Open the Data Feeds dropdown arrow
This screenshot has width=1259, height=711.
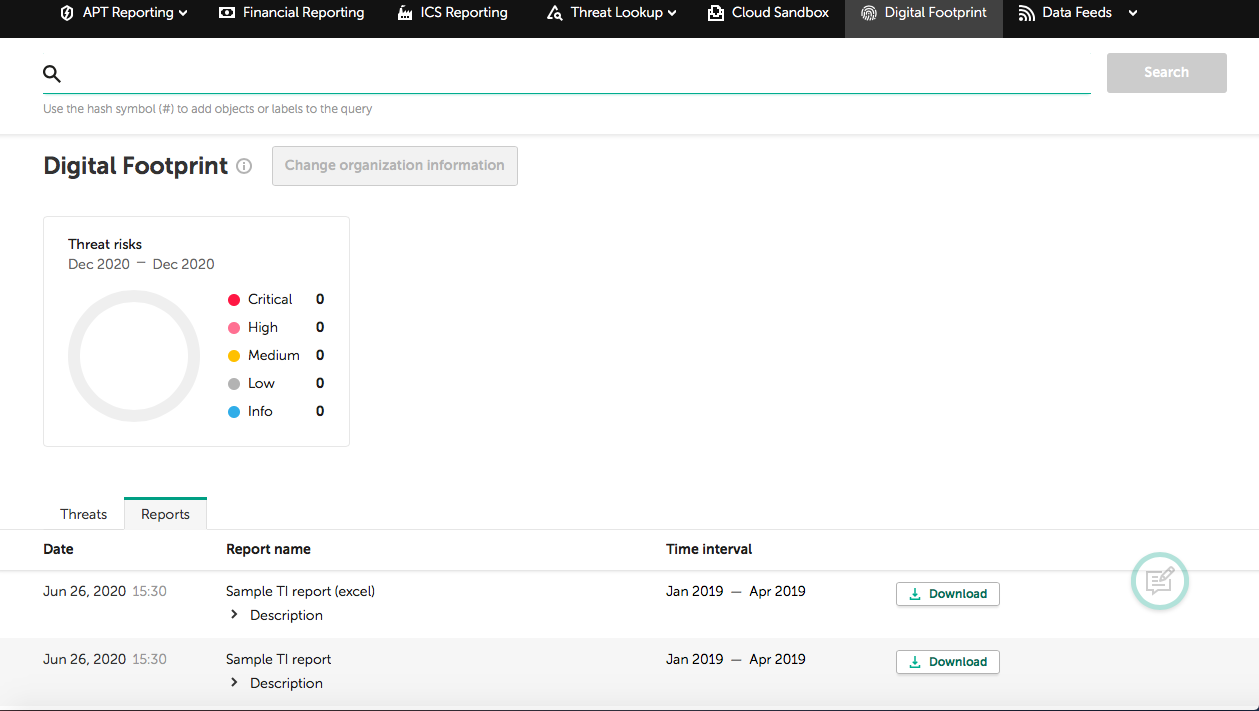1133,14
